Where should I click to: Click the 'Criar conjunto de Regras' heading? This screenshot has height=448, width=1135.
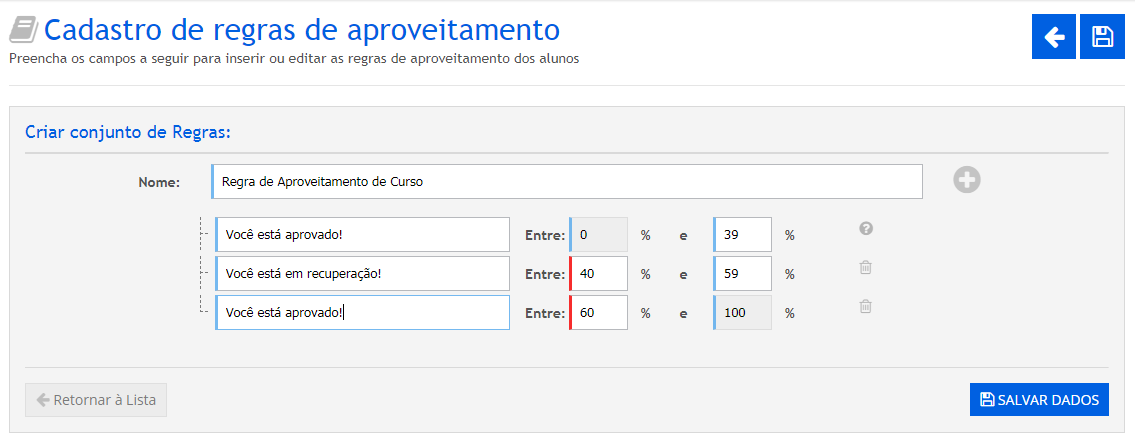click(128, 132)
